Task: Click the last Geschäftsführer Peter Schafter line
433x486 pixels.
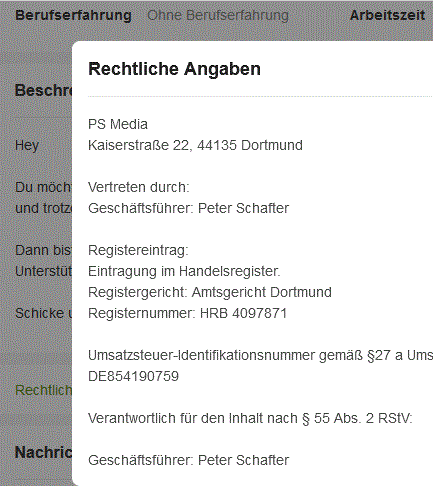Action: [188, 460]
